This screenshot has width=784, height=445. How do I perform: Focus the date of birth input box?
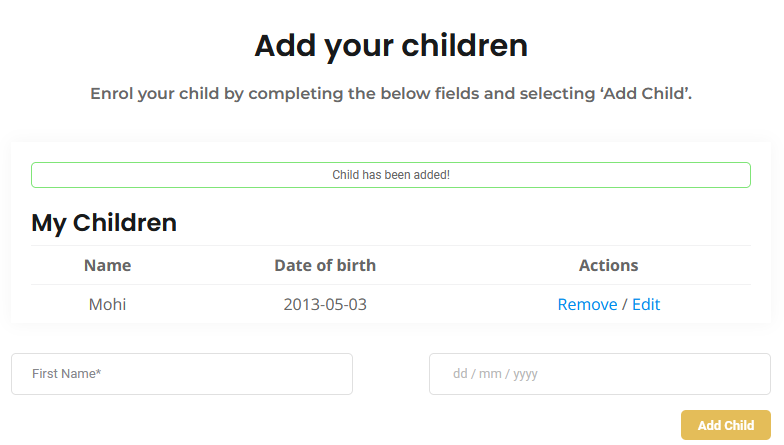point(600,374)
